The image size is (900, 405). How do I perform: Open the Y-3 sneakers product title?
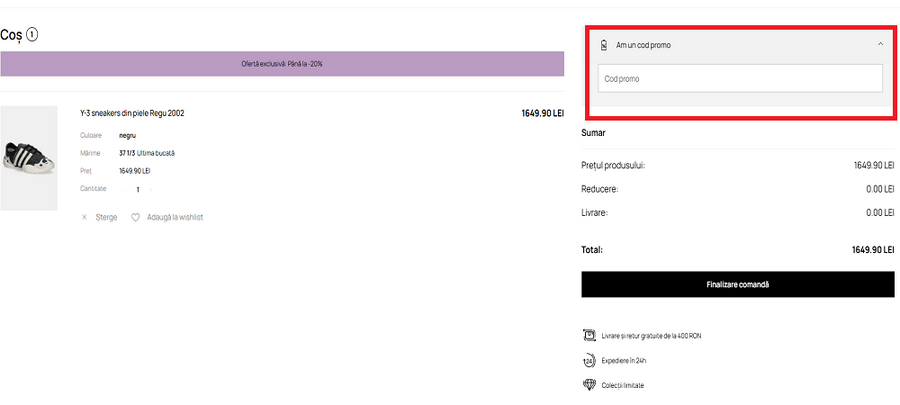click(x=132, y=113)
